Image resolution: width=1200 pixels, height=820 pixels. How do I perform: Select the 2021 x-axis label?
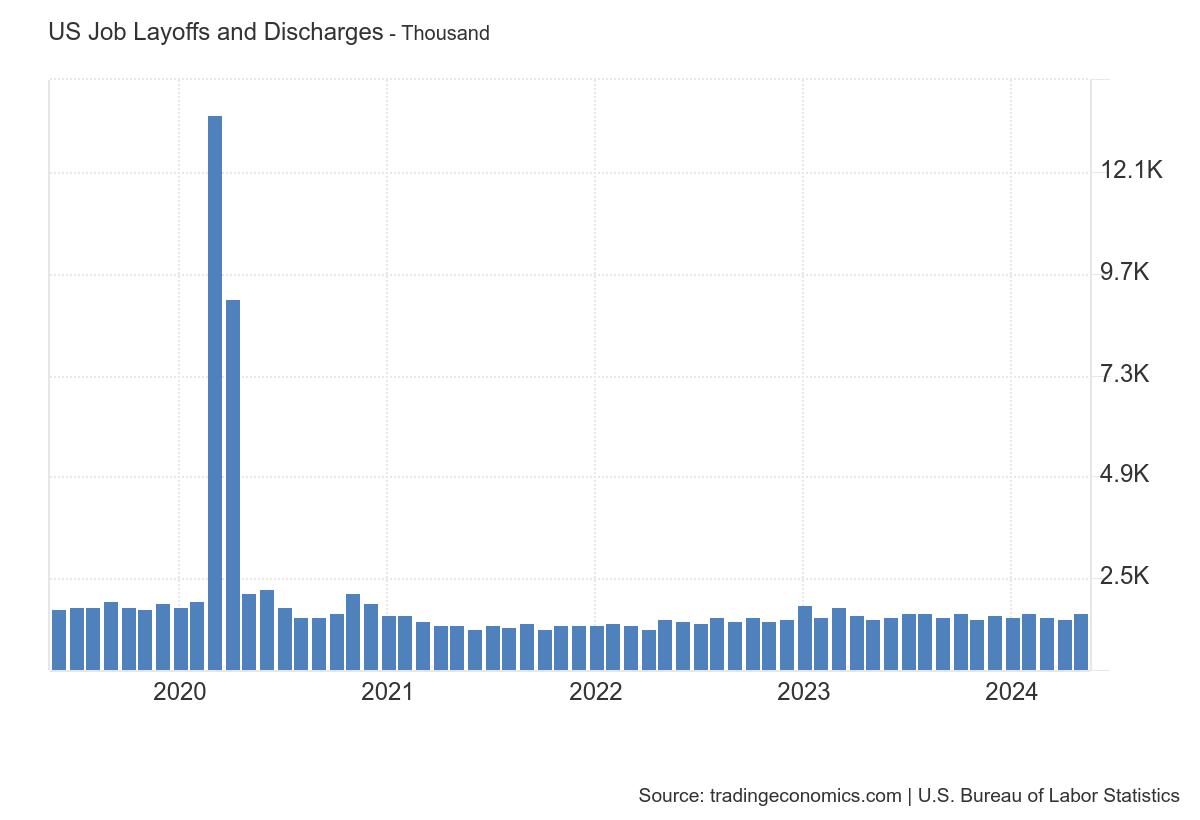387,692
